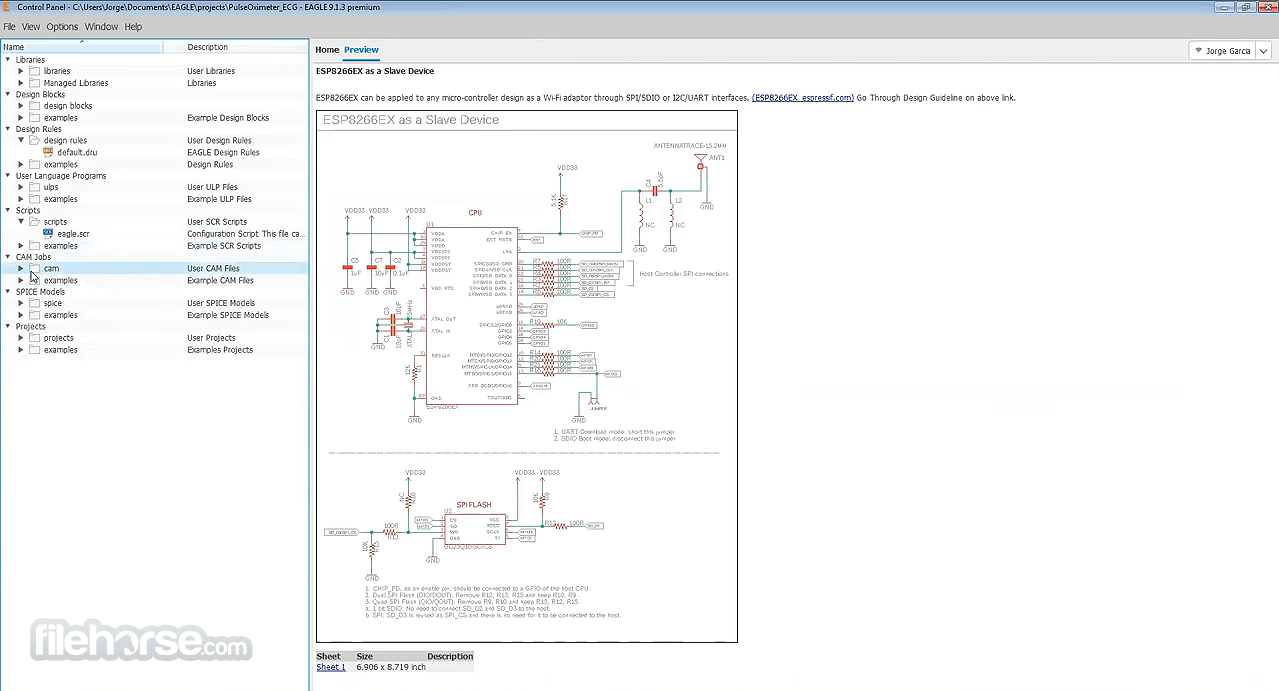This screenshot has width=1279, height=691.
Task: Select the Preview tab
Action: (x=361, y=50)
